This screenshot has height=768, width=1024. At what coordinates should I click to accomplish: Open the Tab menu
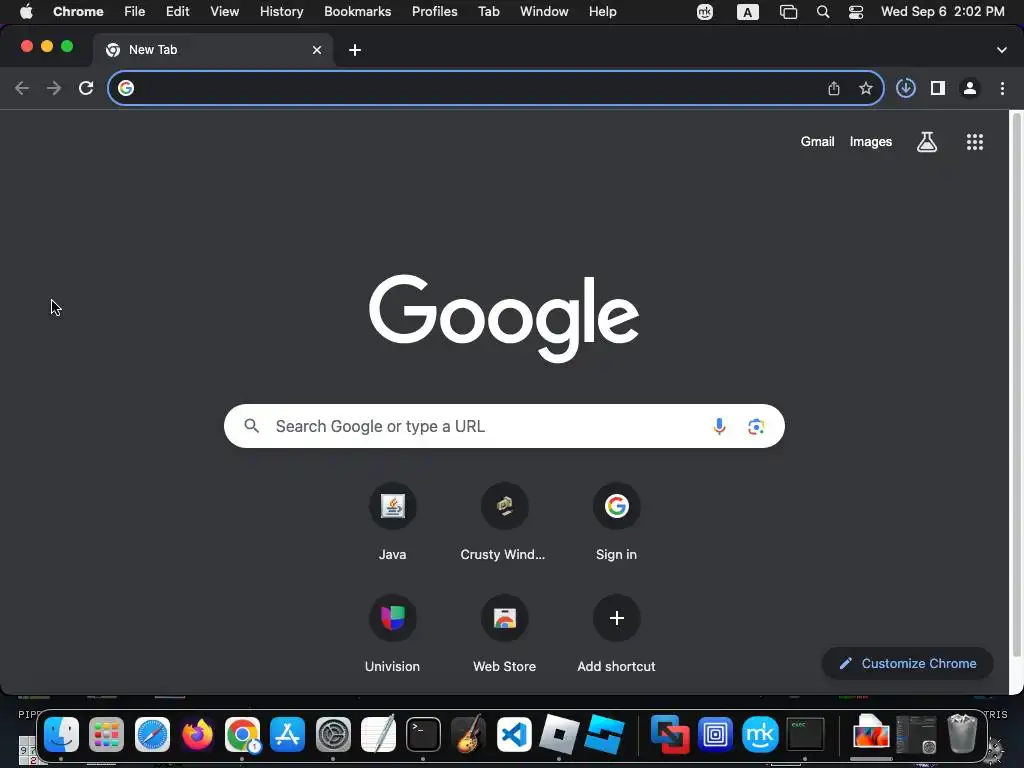488,12
